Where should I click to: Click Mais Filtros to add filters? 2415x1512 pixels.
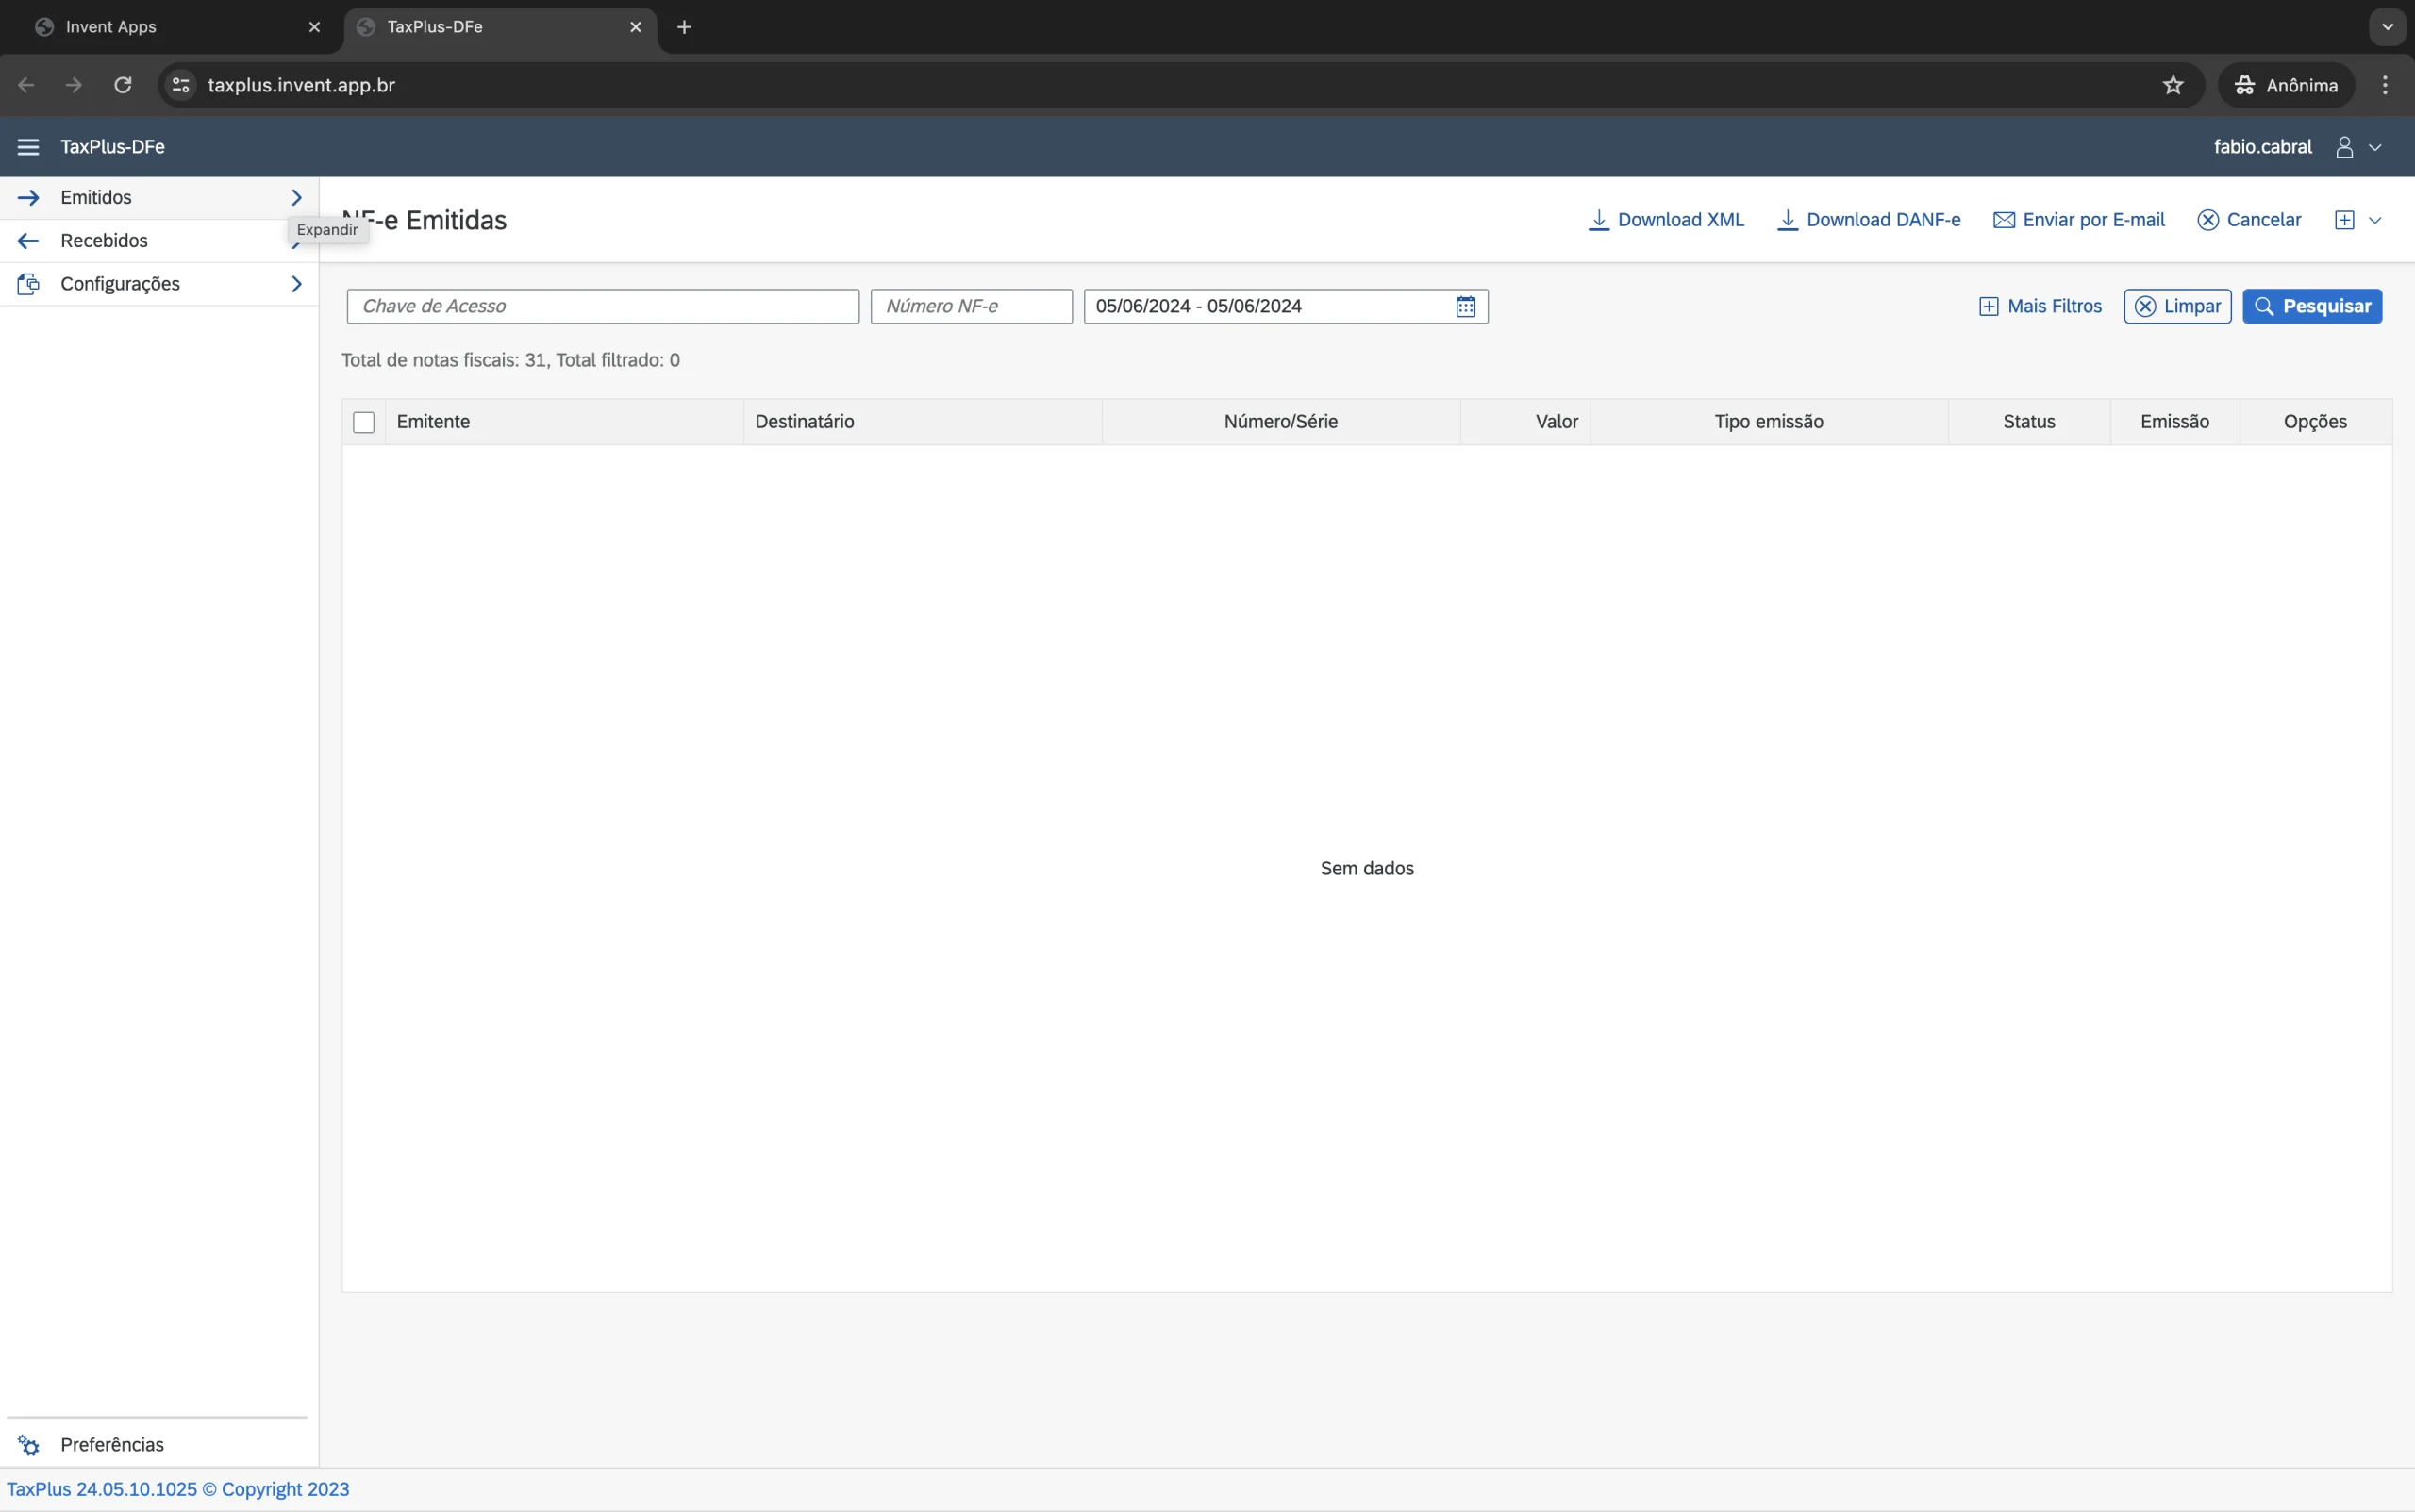2040,306
